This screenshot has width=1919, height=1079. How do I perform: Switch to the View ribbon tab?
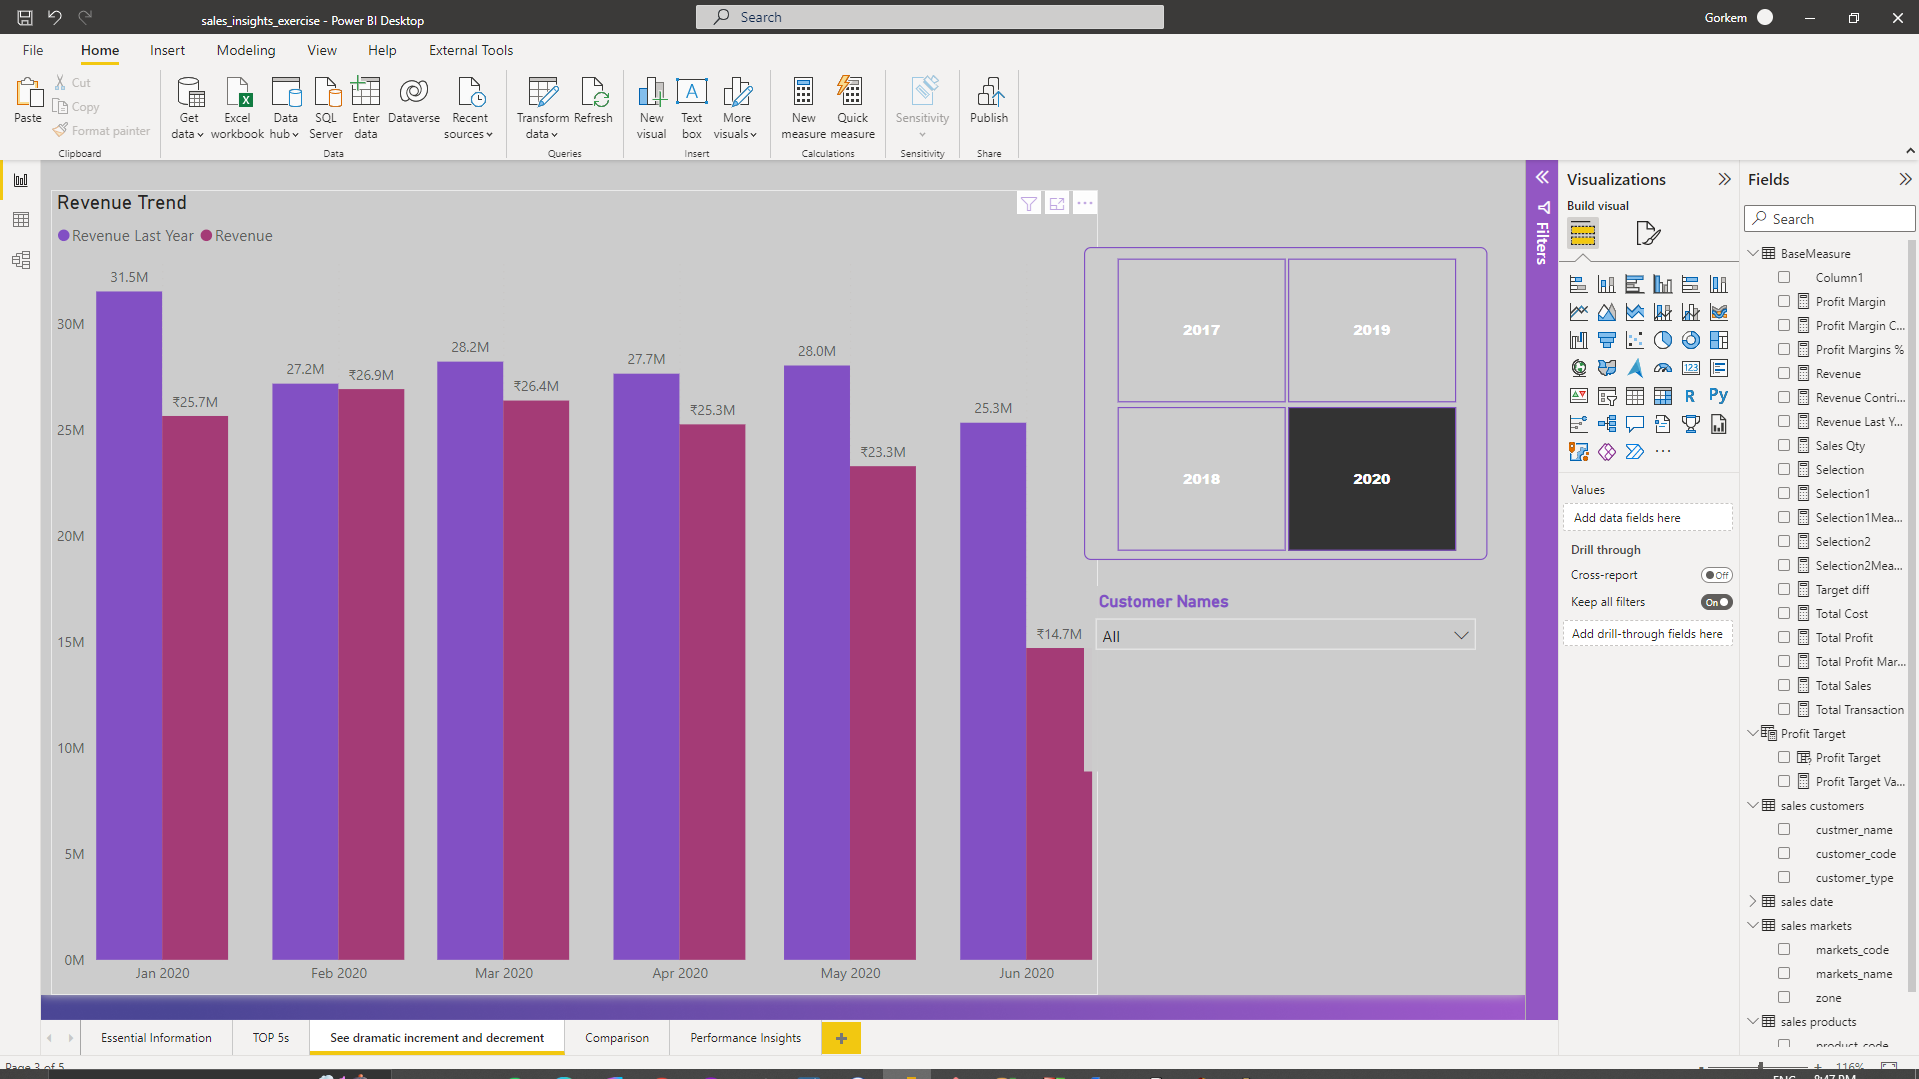322,50
